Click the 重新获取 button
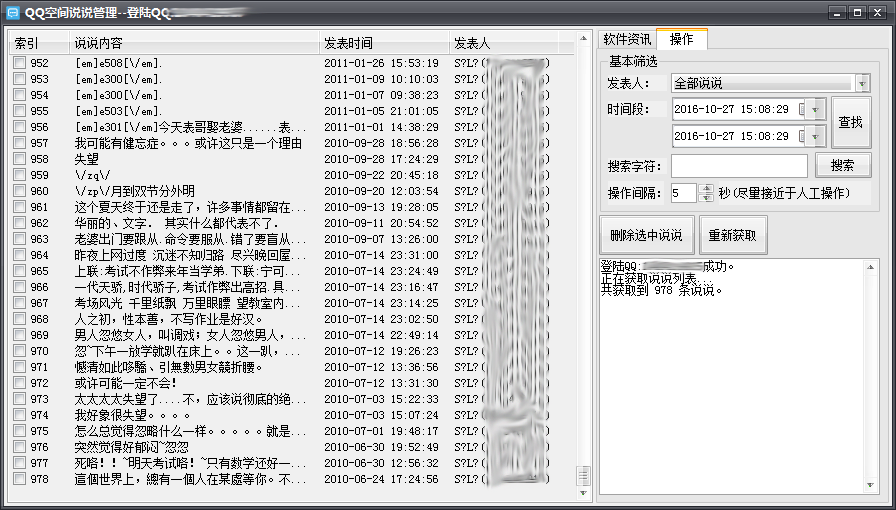 pos(733,235)
